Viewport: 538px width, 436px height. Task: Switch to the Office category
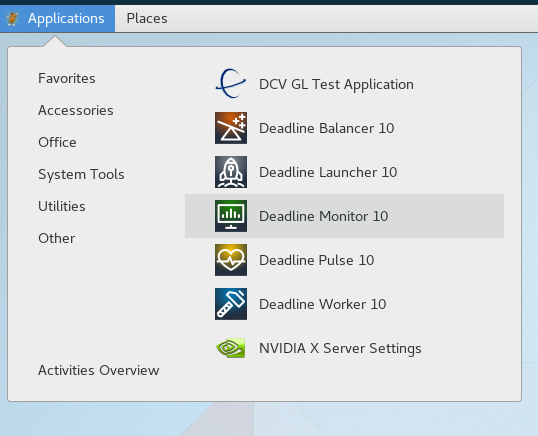pos(57,142)
